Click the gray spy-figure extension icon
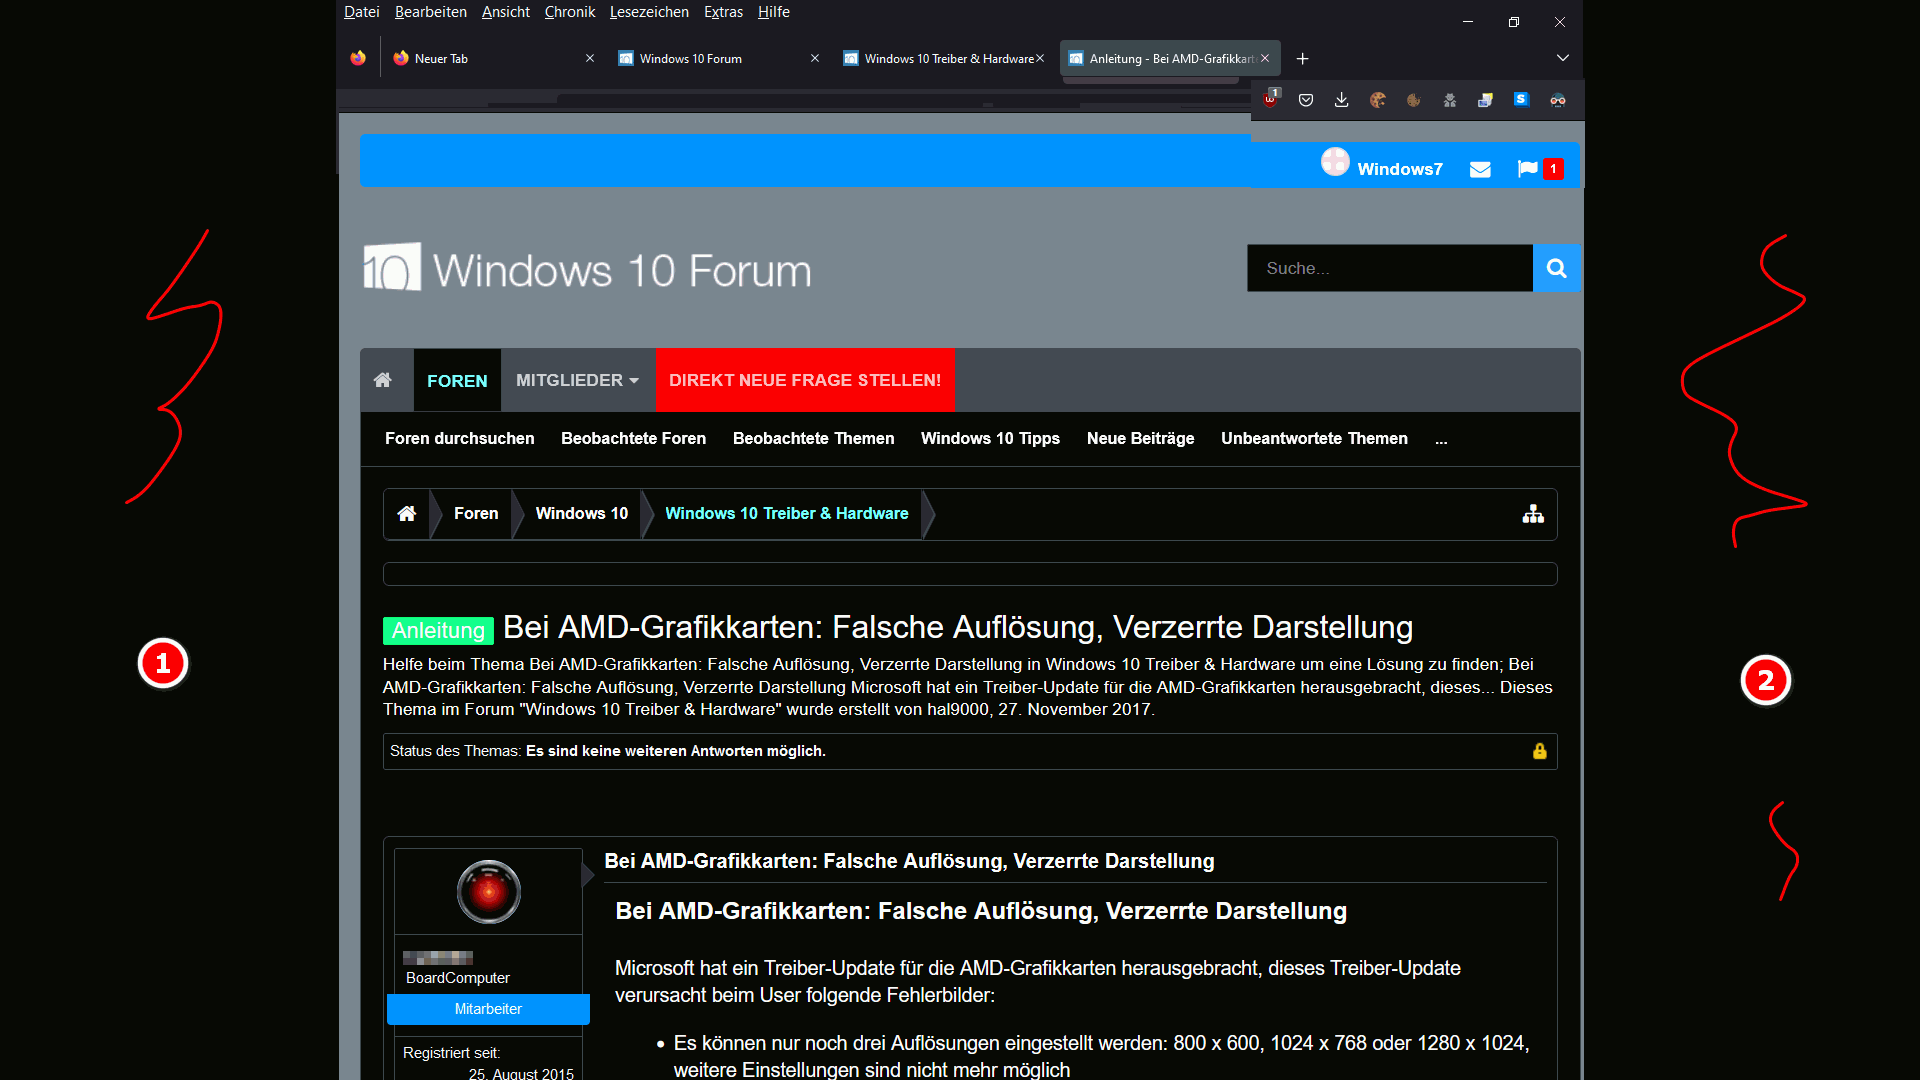Screen dimensions: 1920x1080 coord(1450,100)
